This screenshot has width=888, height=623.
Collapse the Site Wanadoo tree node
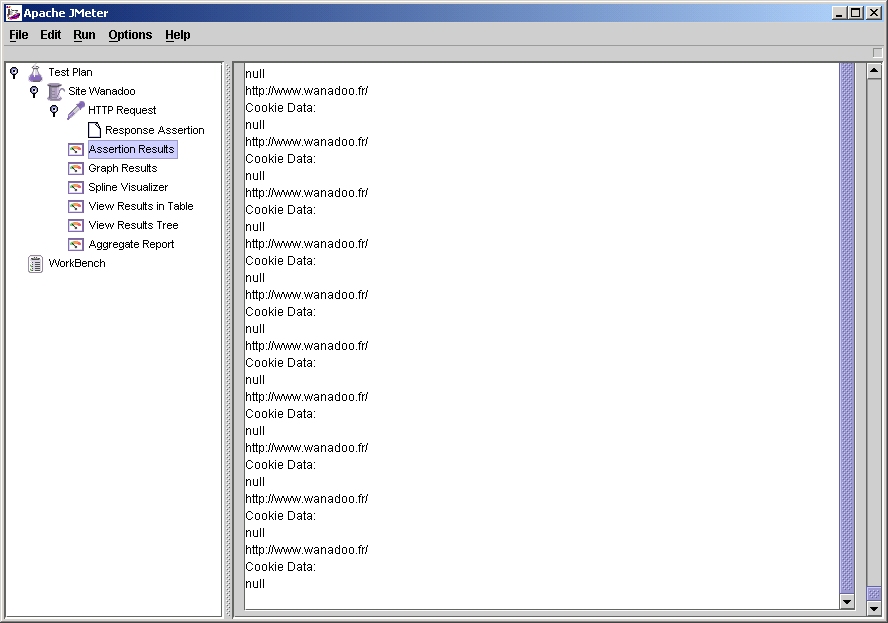tap(34, 91)
